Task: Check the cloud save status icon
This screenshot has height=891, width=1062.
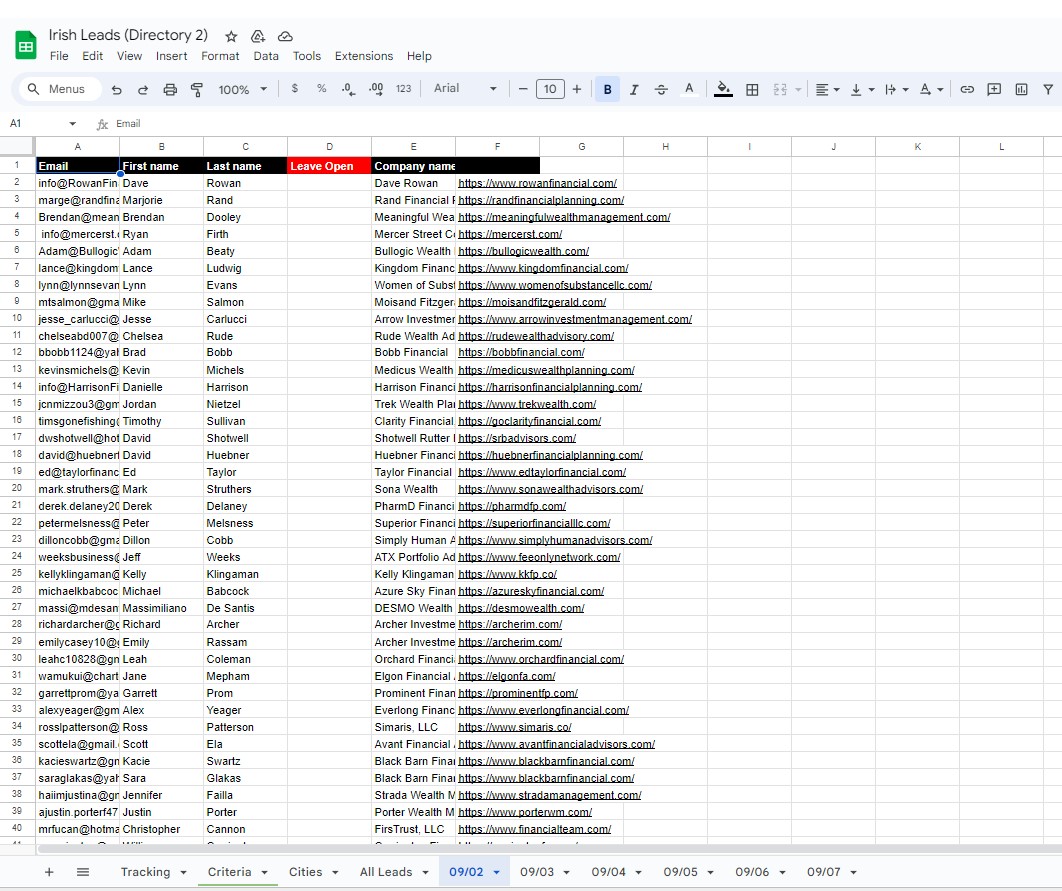Action: (285, 36)
